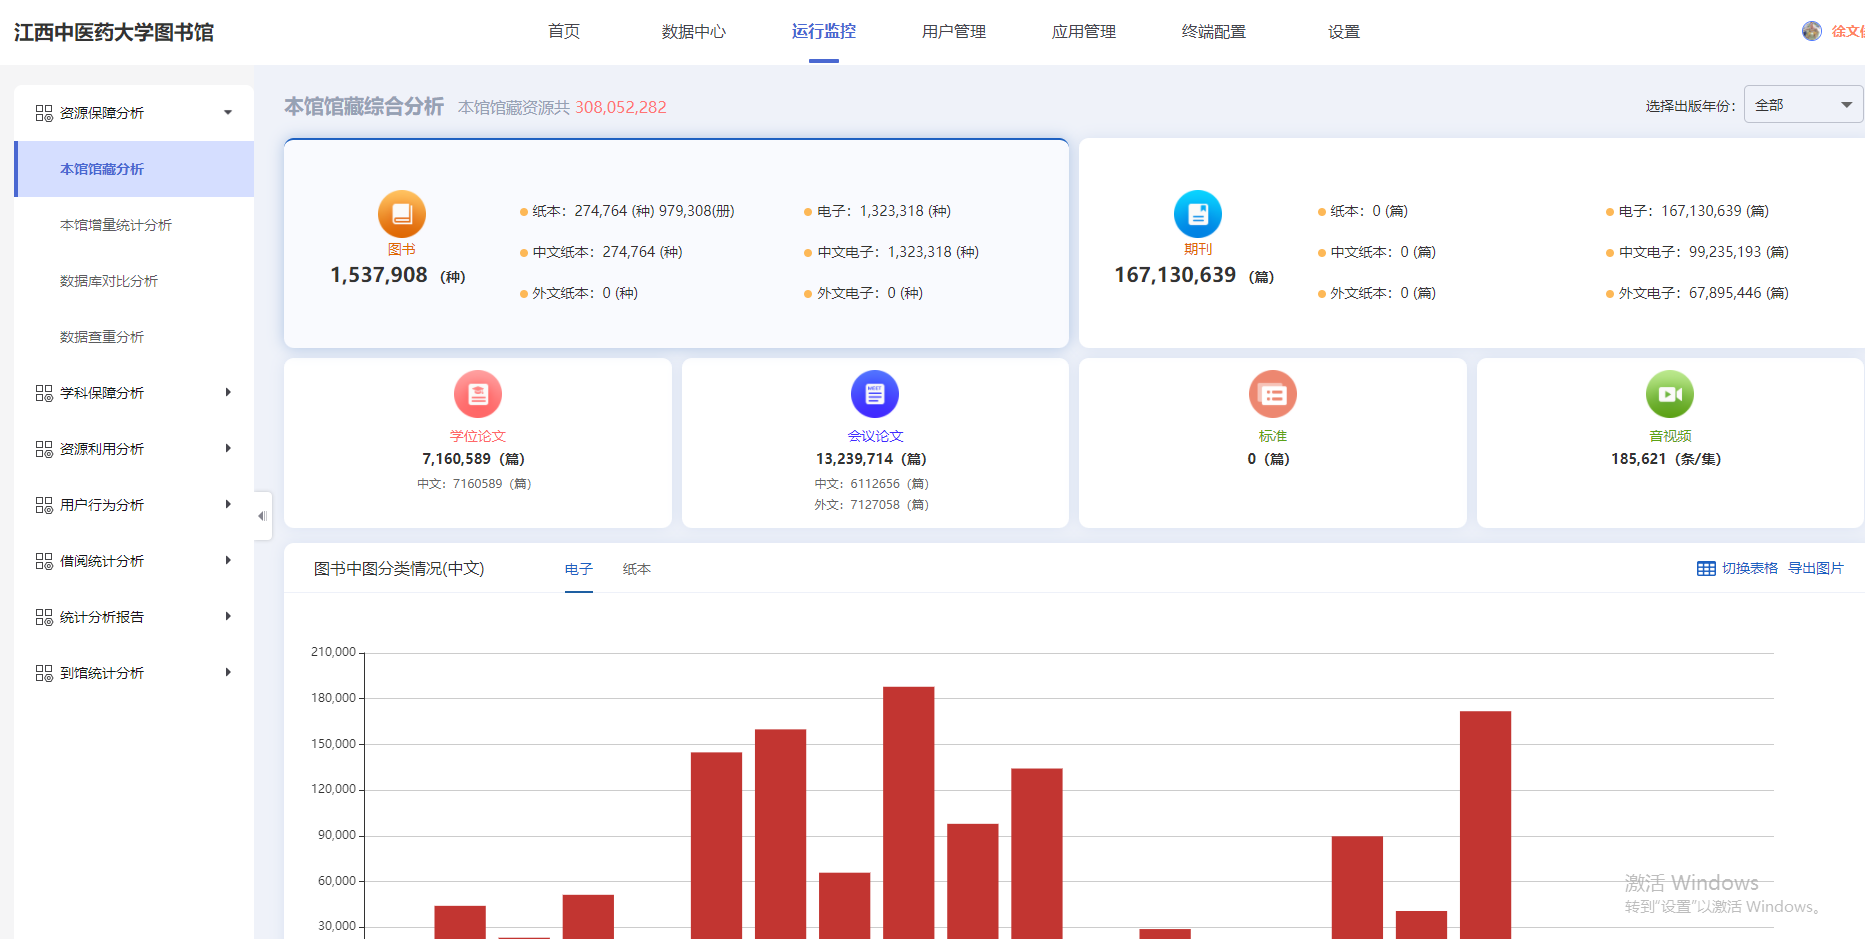
Task: Click the tallest red bar in chart
Action: [x=908, y=810]
